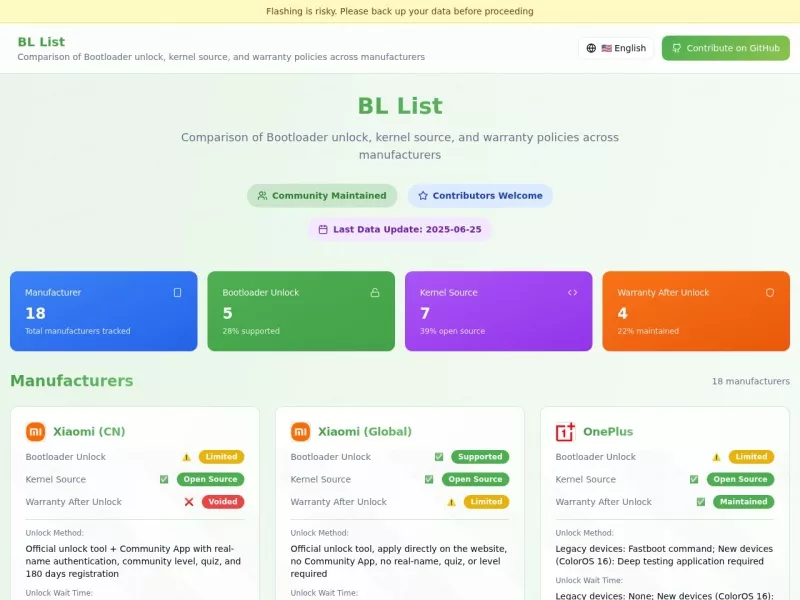Click '28% supported' text on green card
800x600 pixels.
click(251, 331)
